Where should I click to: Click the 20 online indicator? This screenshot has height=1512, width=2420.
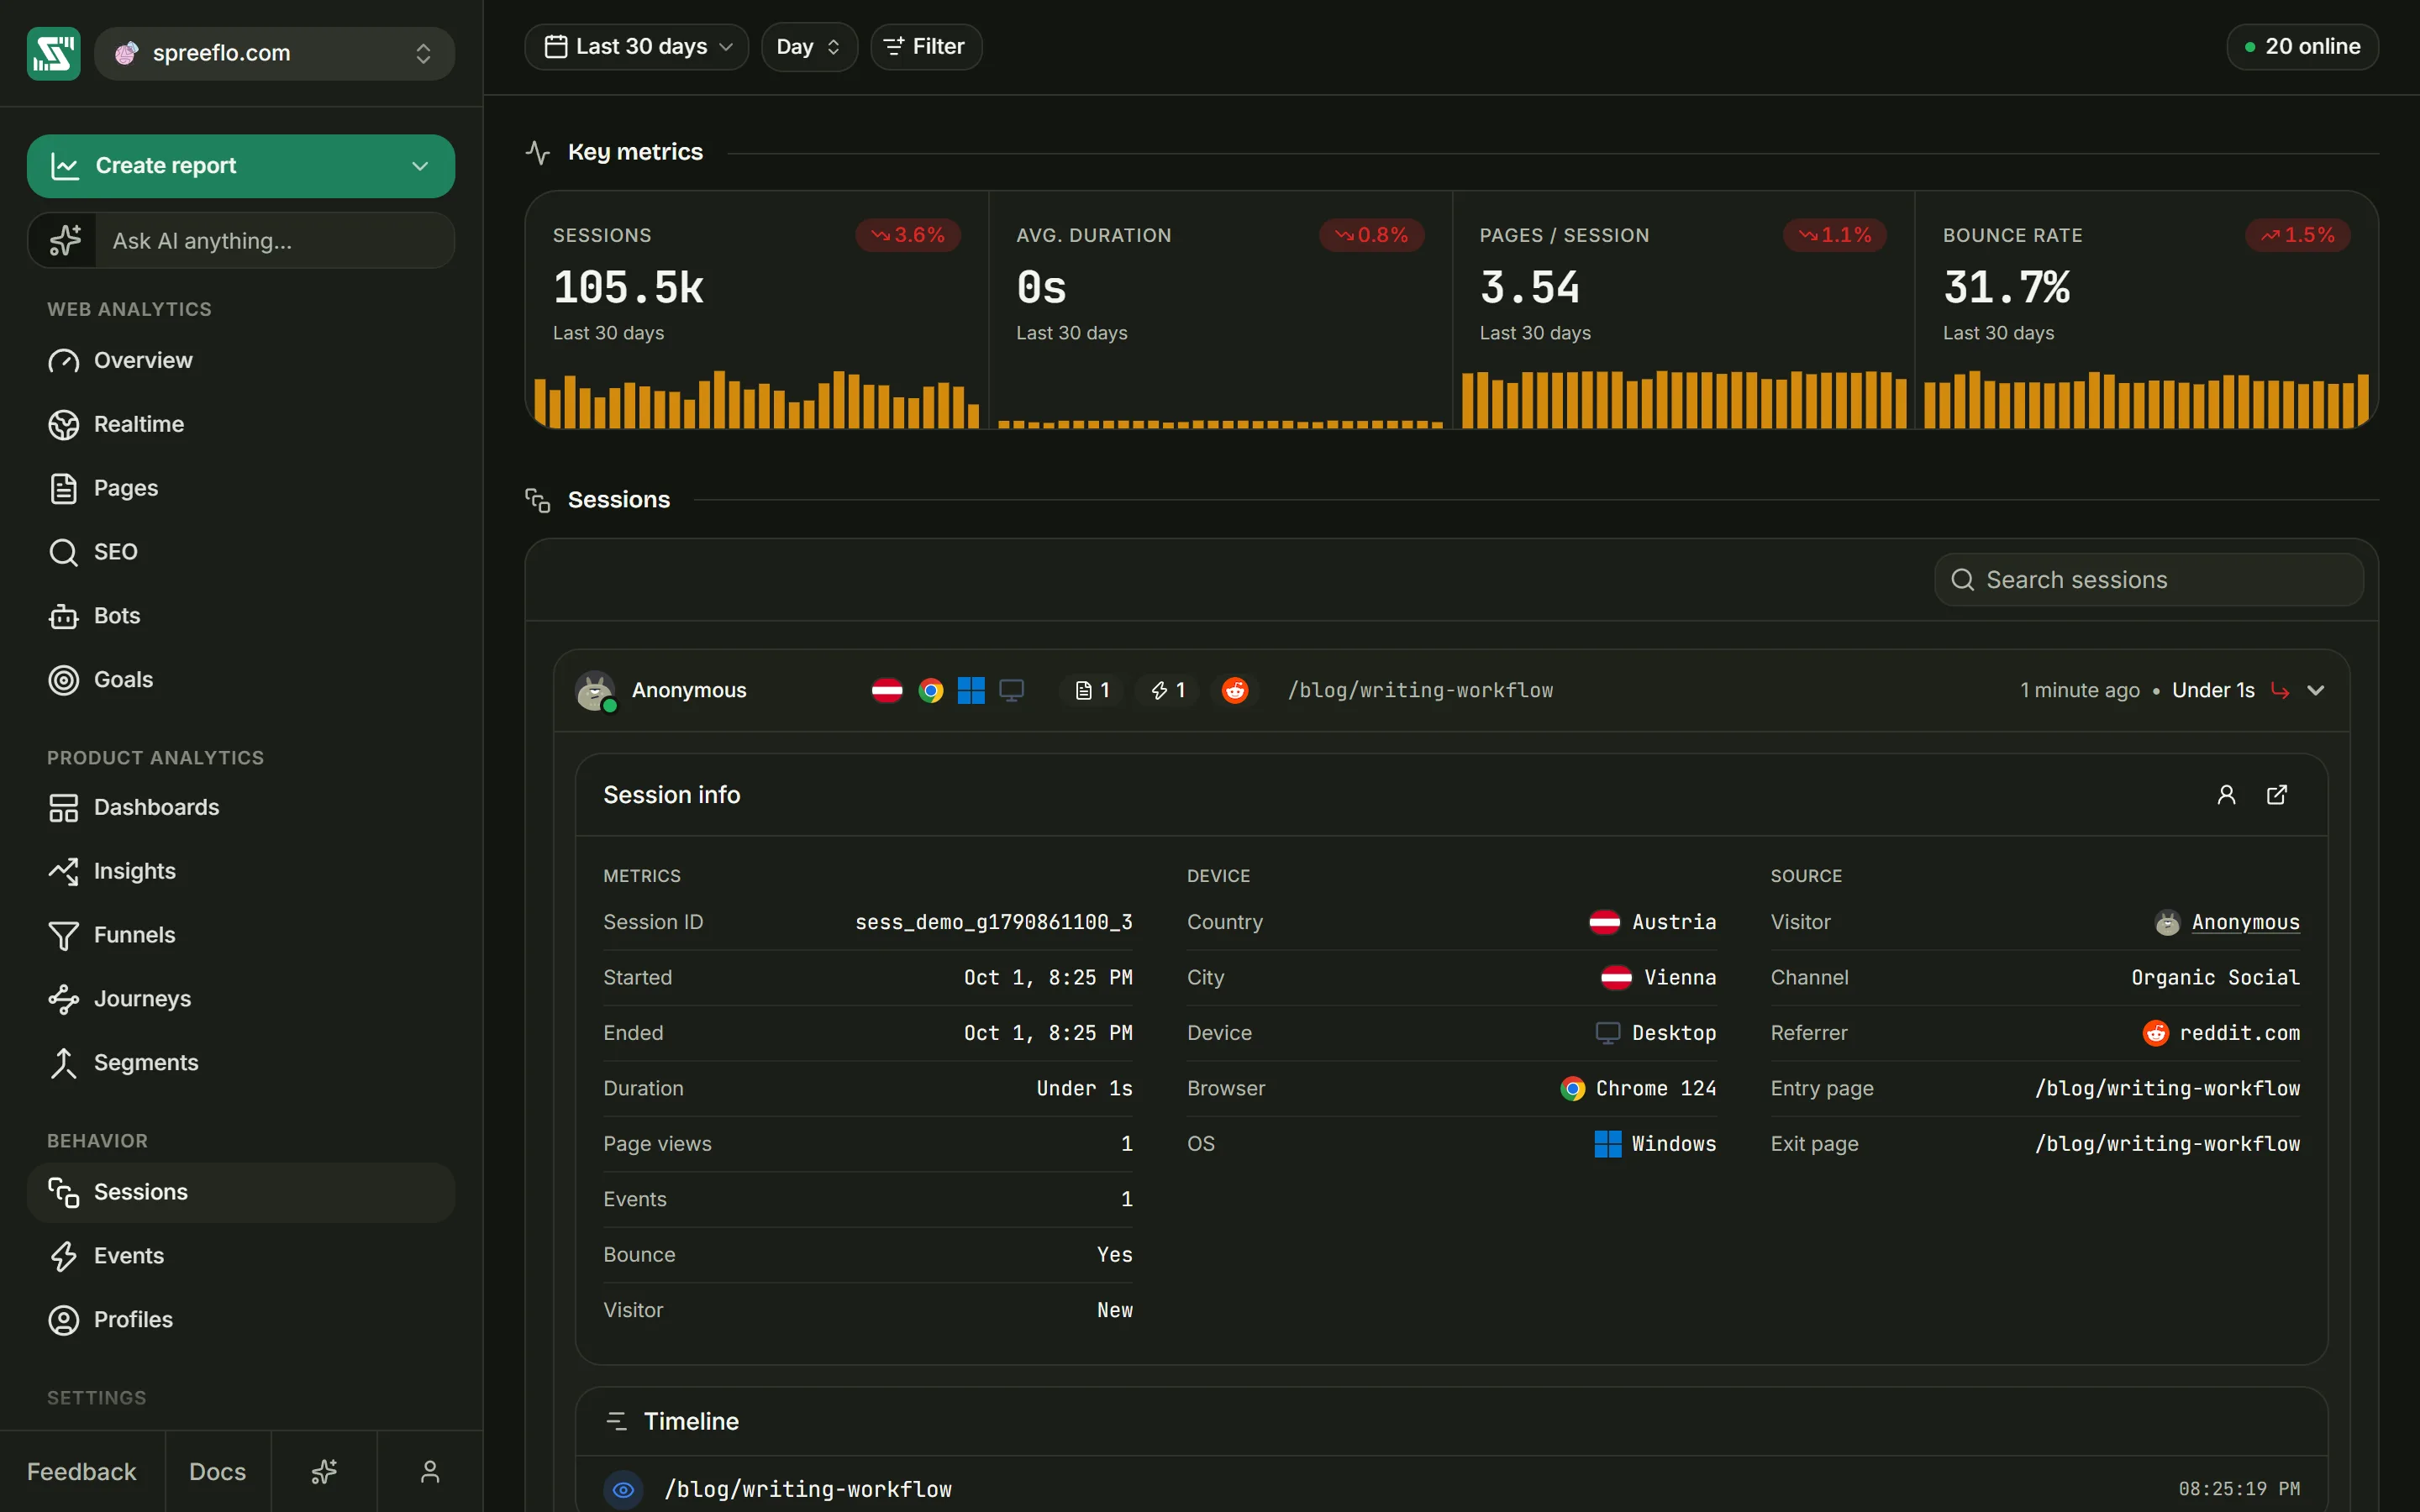tap(2302, 47)
